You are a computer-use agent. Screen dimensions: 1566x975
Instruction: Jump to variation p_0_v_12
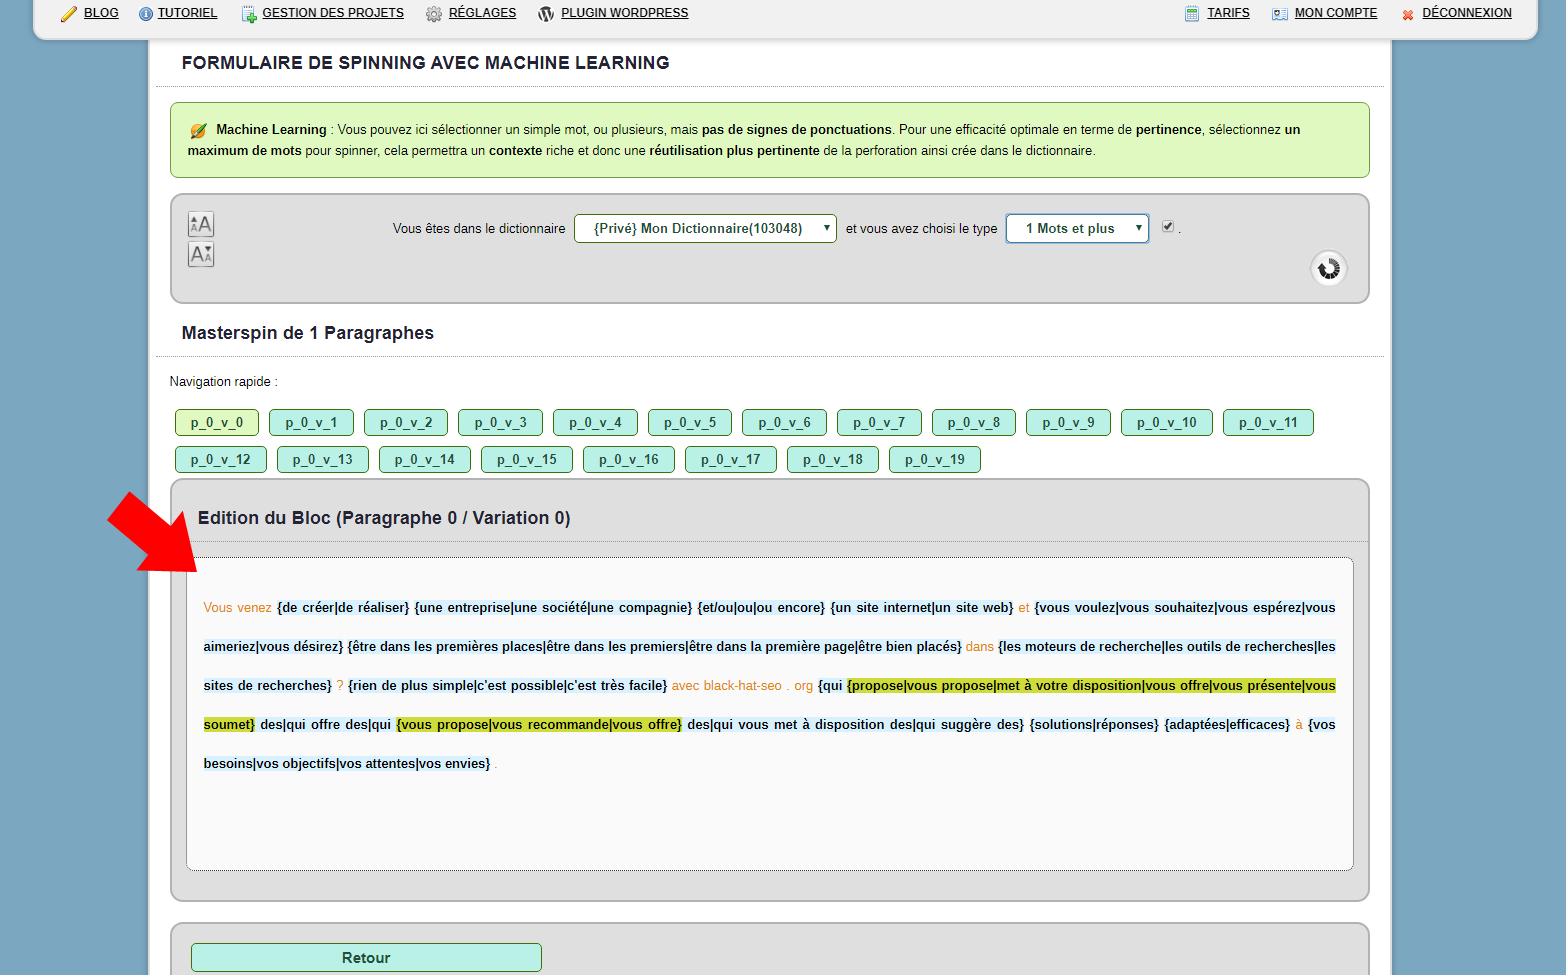[221, 460]
